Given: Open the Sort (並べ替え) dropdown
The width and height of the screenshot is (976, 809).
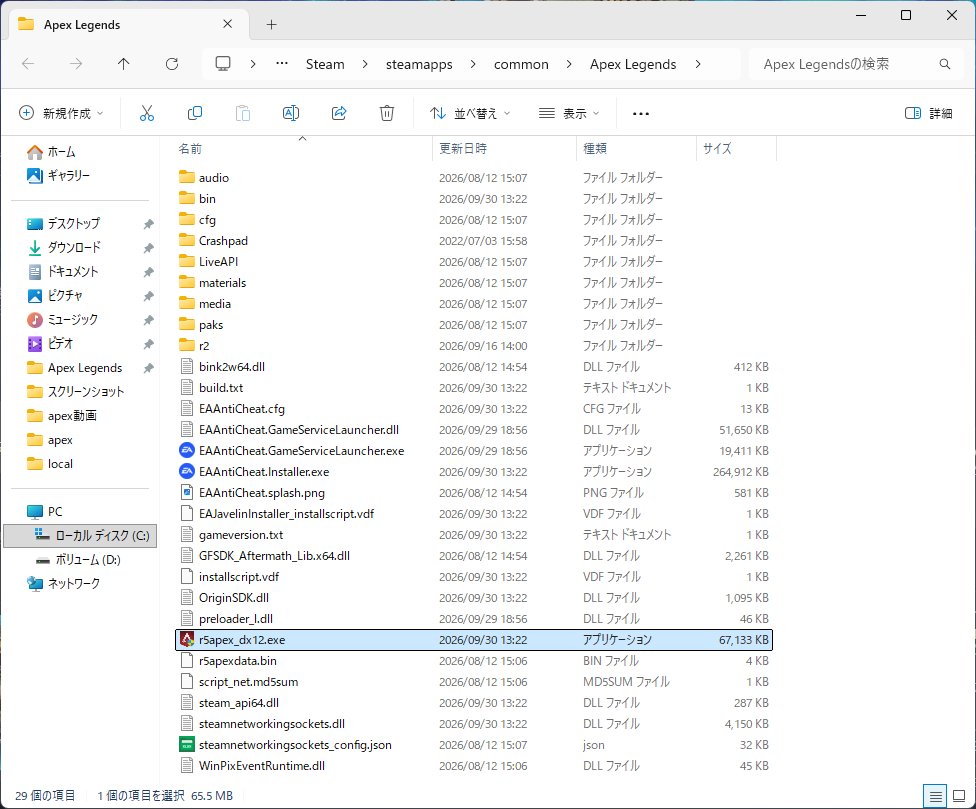Looking at the screenshot, I should point(470,113).
